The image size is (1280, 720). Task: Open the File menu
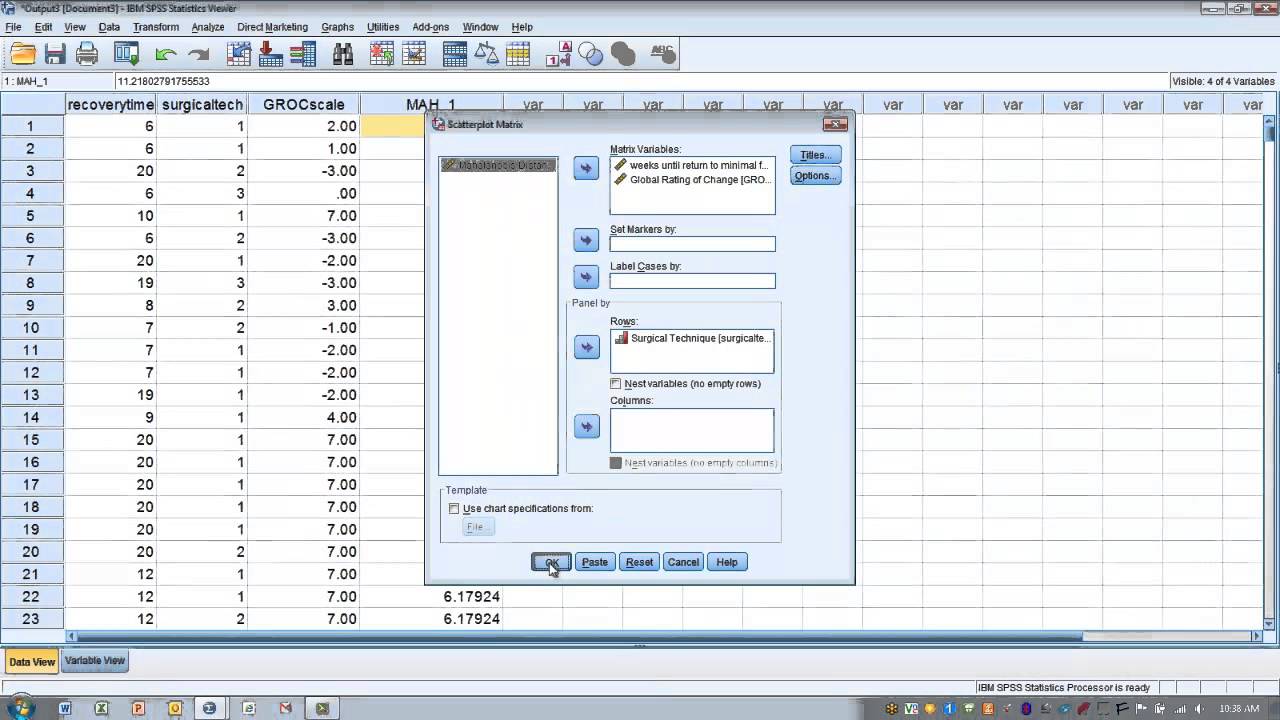pyautogui.click(x=13, y=27)
